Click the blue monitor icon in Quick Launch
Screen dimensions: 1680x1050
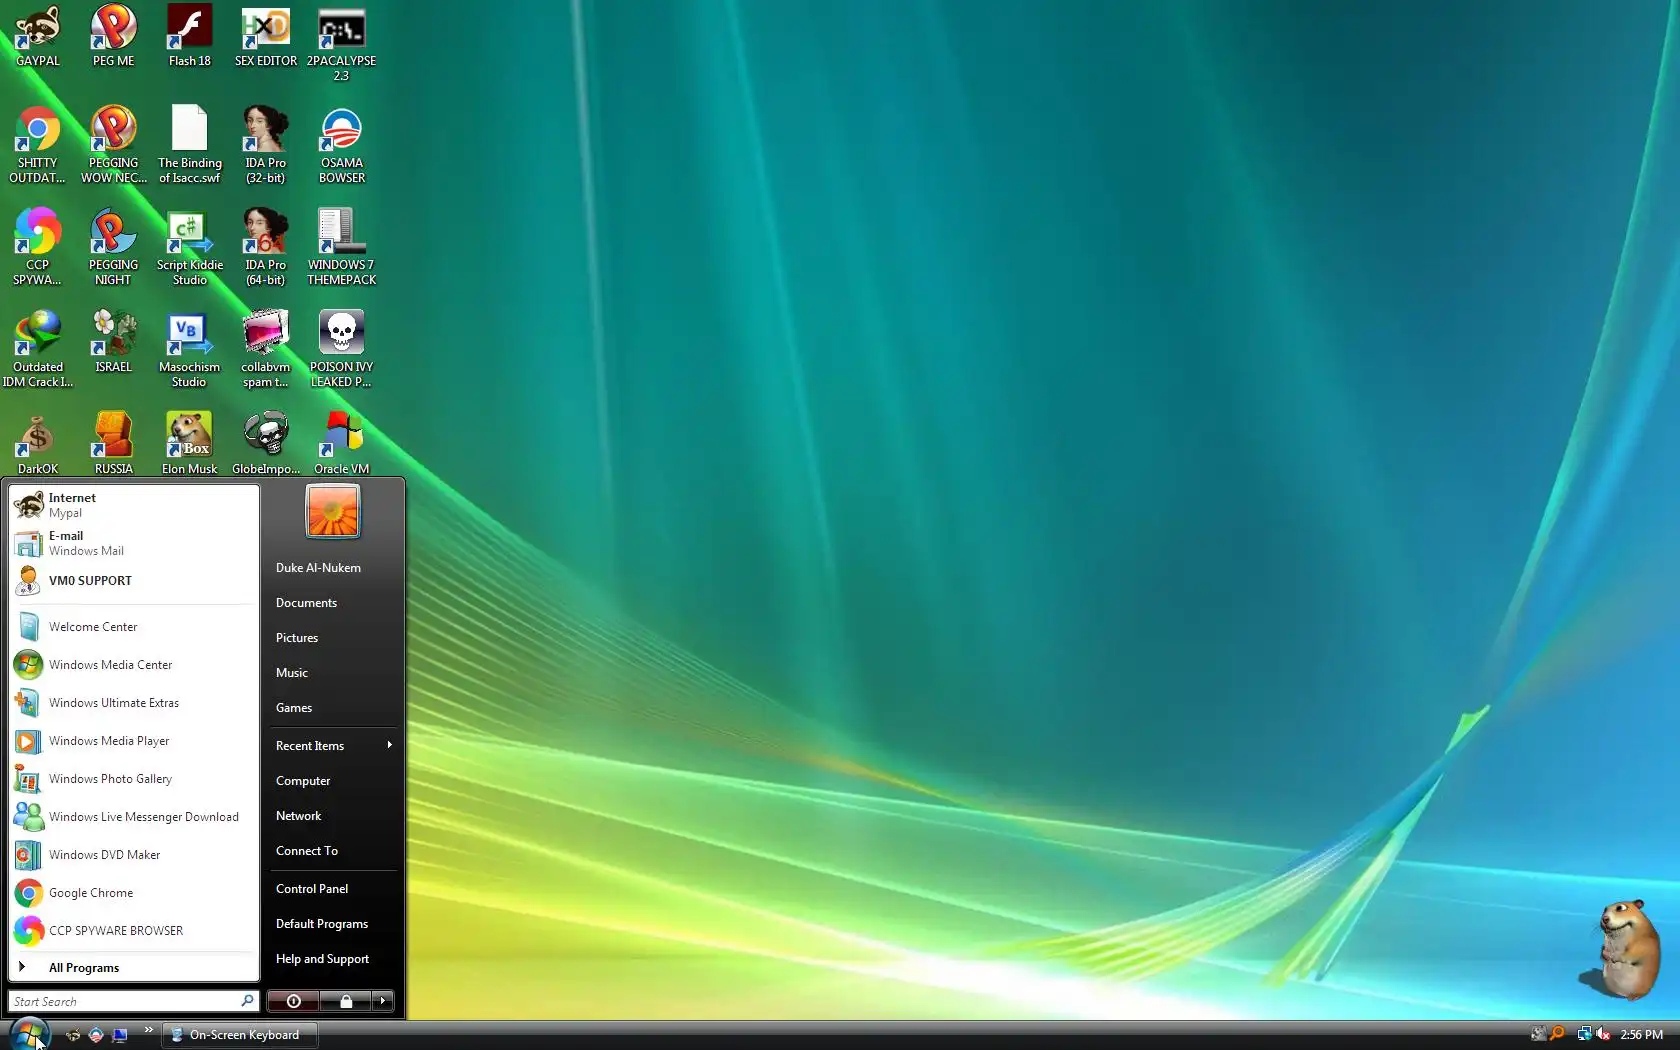120,1035
